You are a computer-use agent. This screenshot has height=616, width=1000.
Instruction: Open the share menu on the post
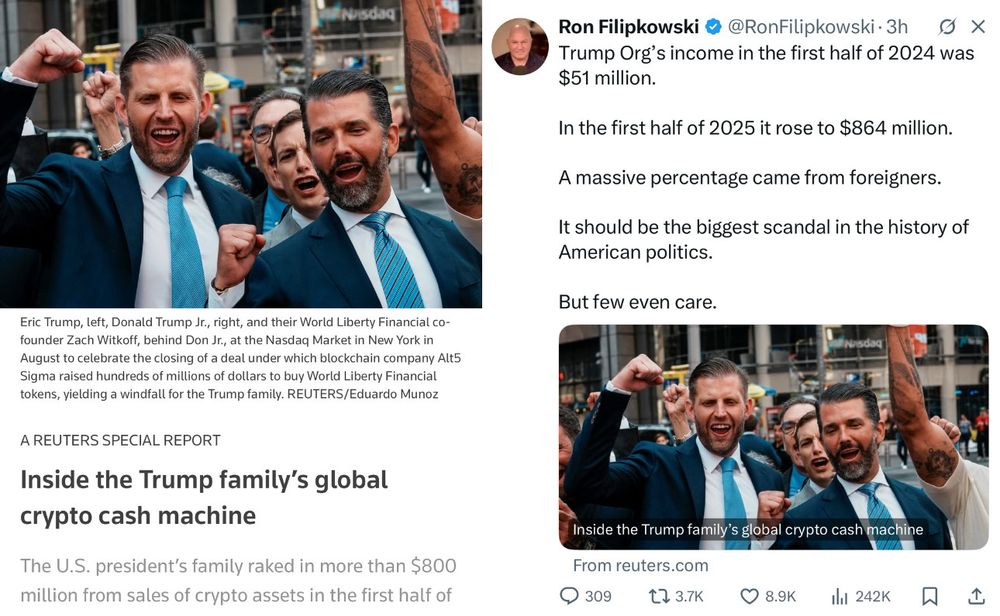pos(977,596)
